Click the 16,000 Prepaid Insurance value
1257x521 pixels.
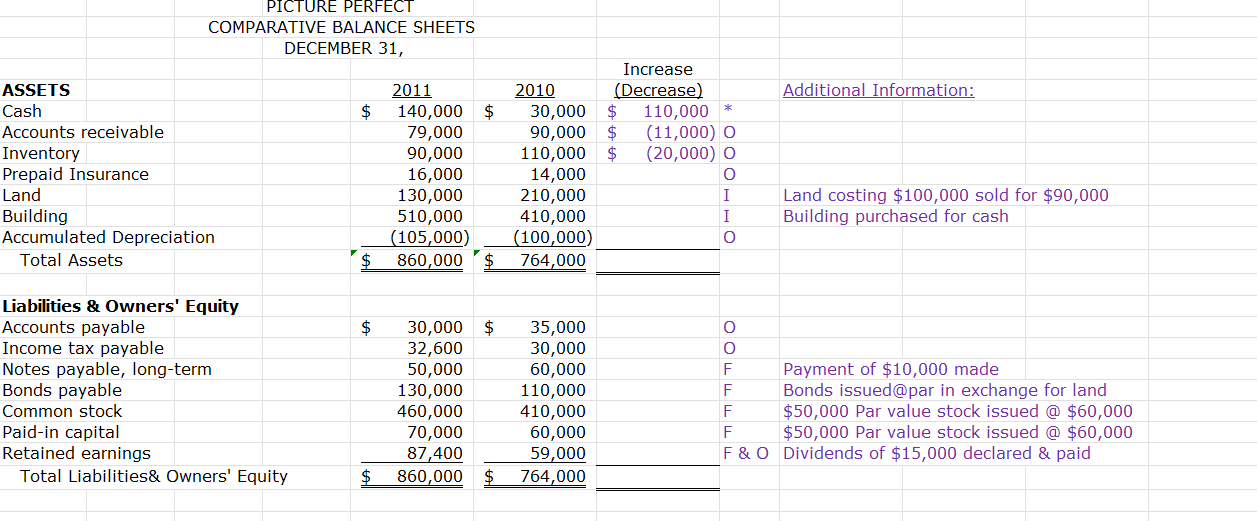tap(435, 174)
